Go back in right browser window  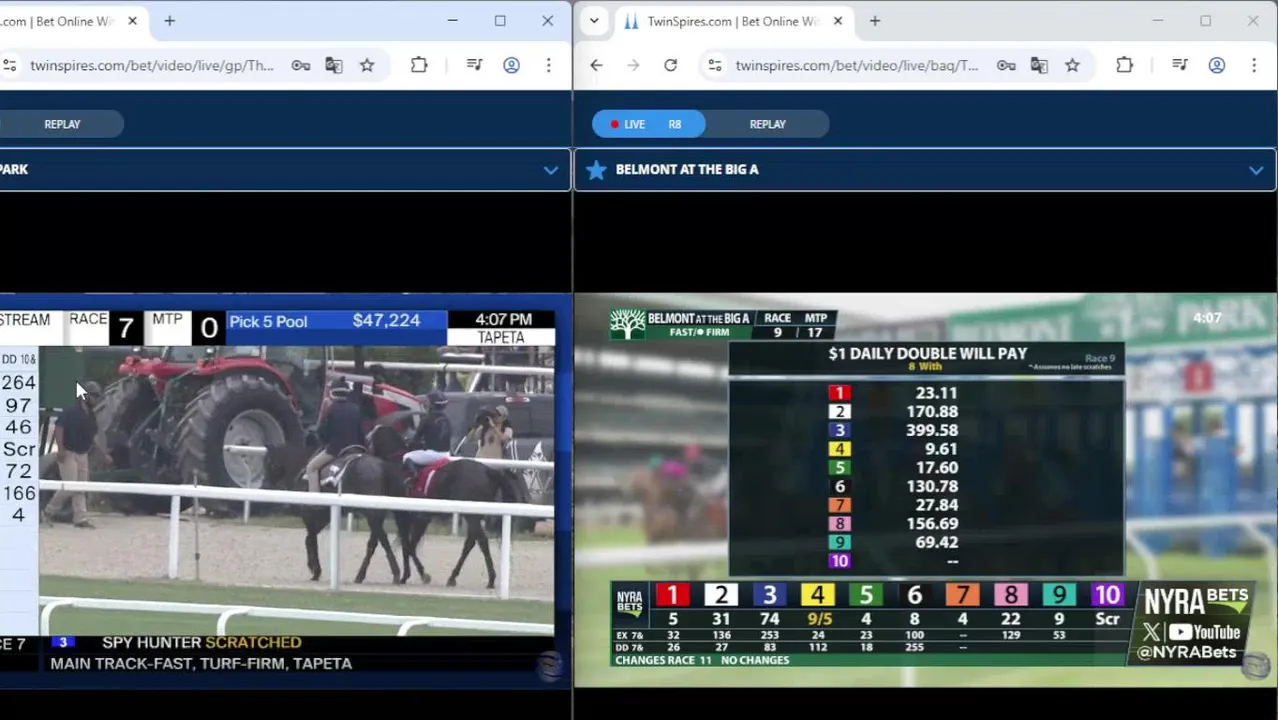(596, 65)
